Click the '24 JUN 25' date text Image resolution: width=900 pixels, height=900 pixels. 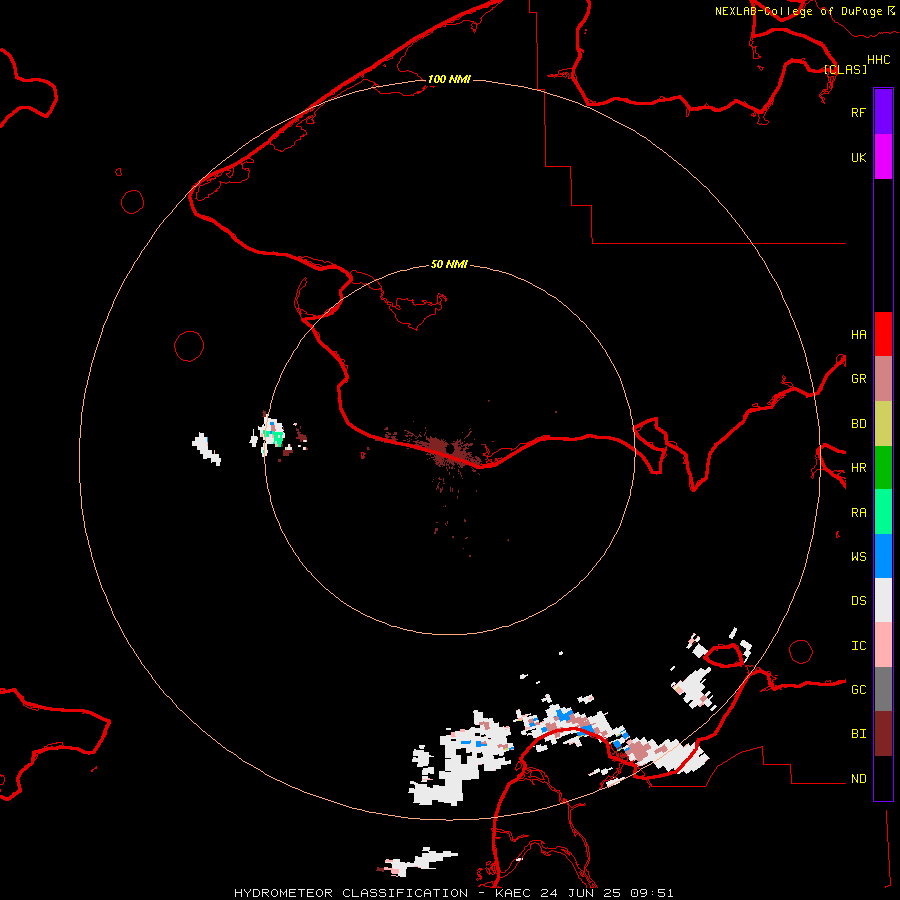[x=580, y=893]
